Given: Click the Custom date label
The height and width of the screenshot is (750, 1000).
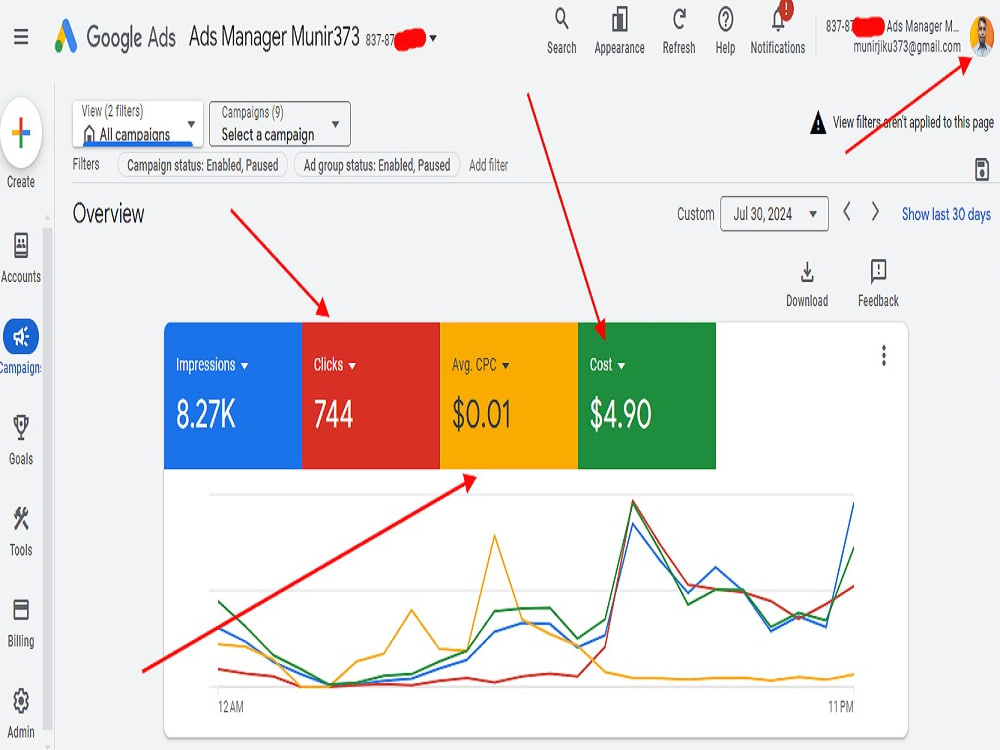Looking at the screenshot, I should pyautogui.click(x=695, y=214).
